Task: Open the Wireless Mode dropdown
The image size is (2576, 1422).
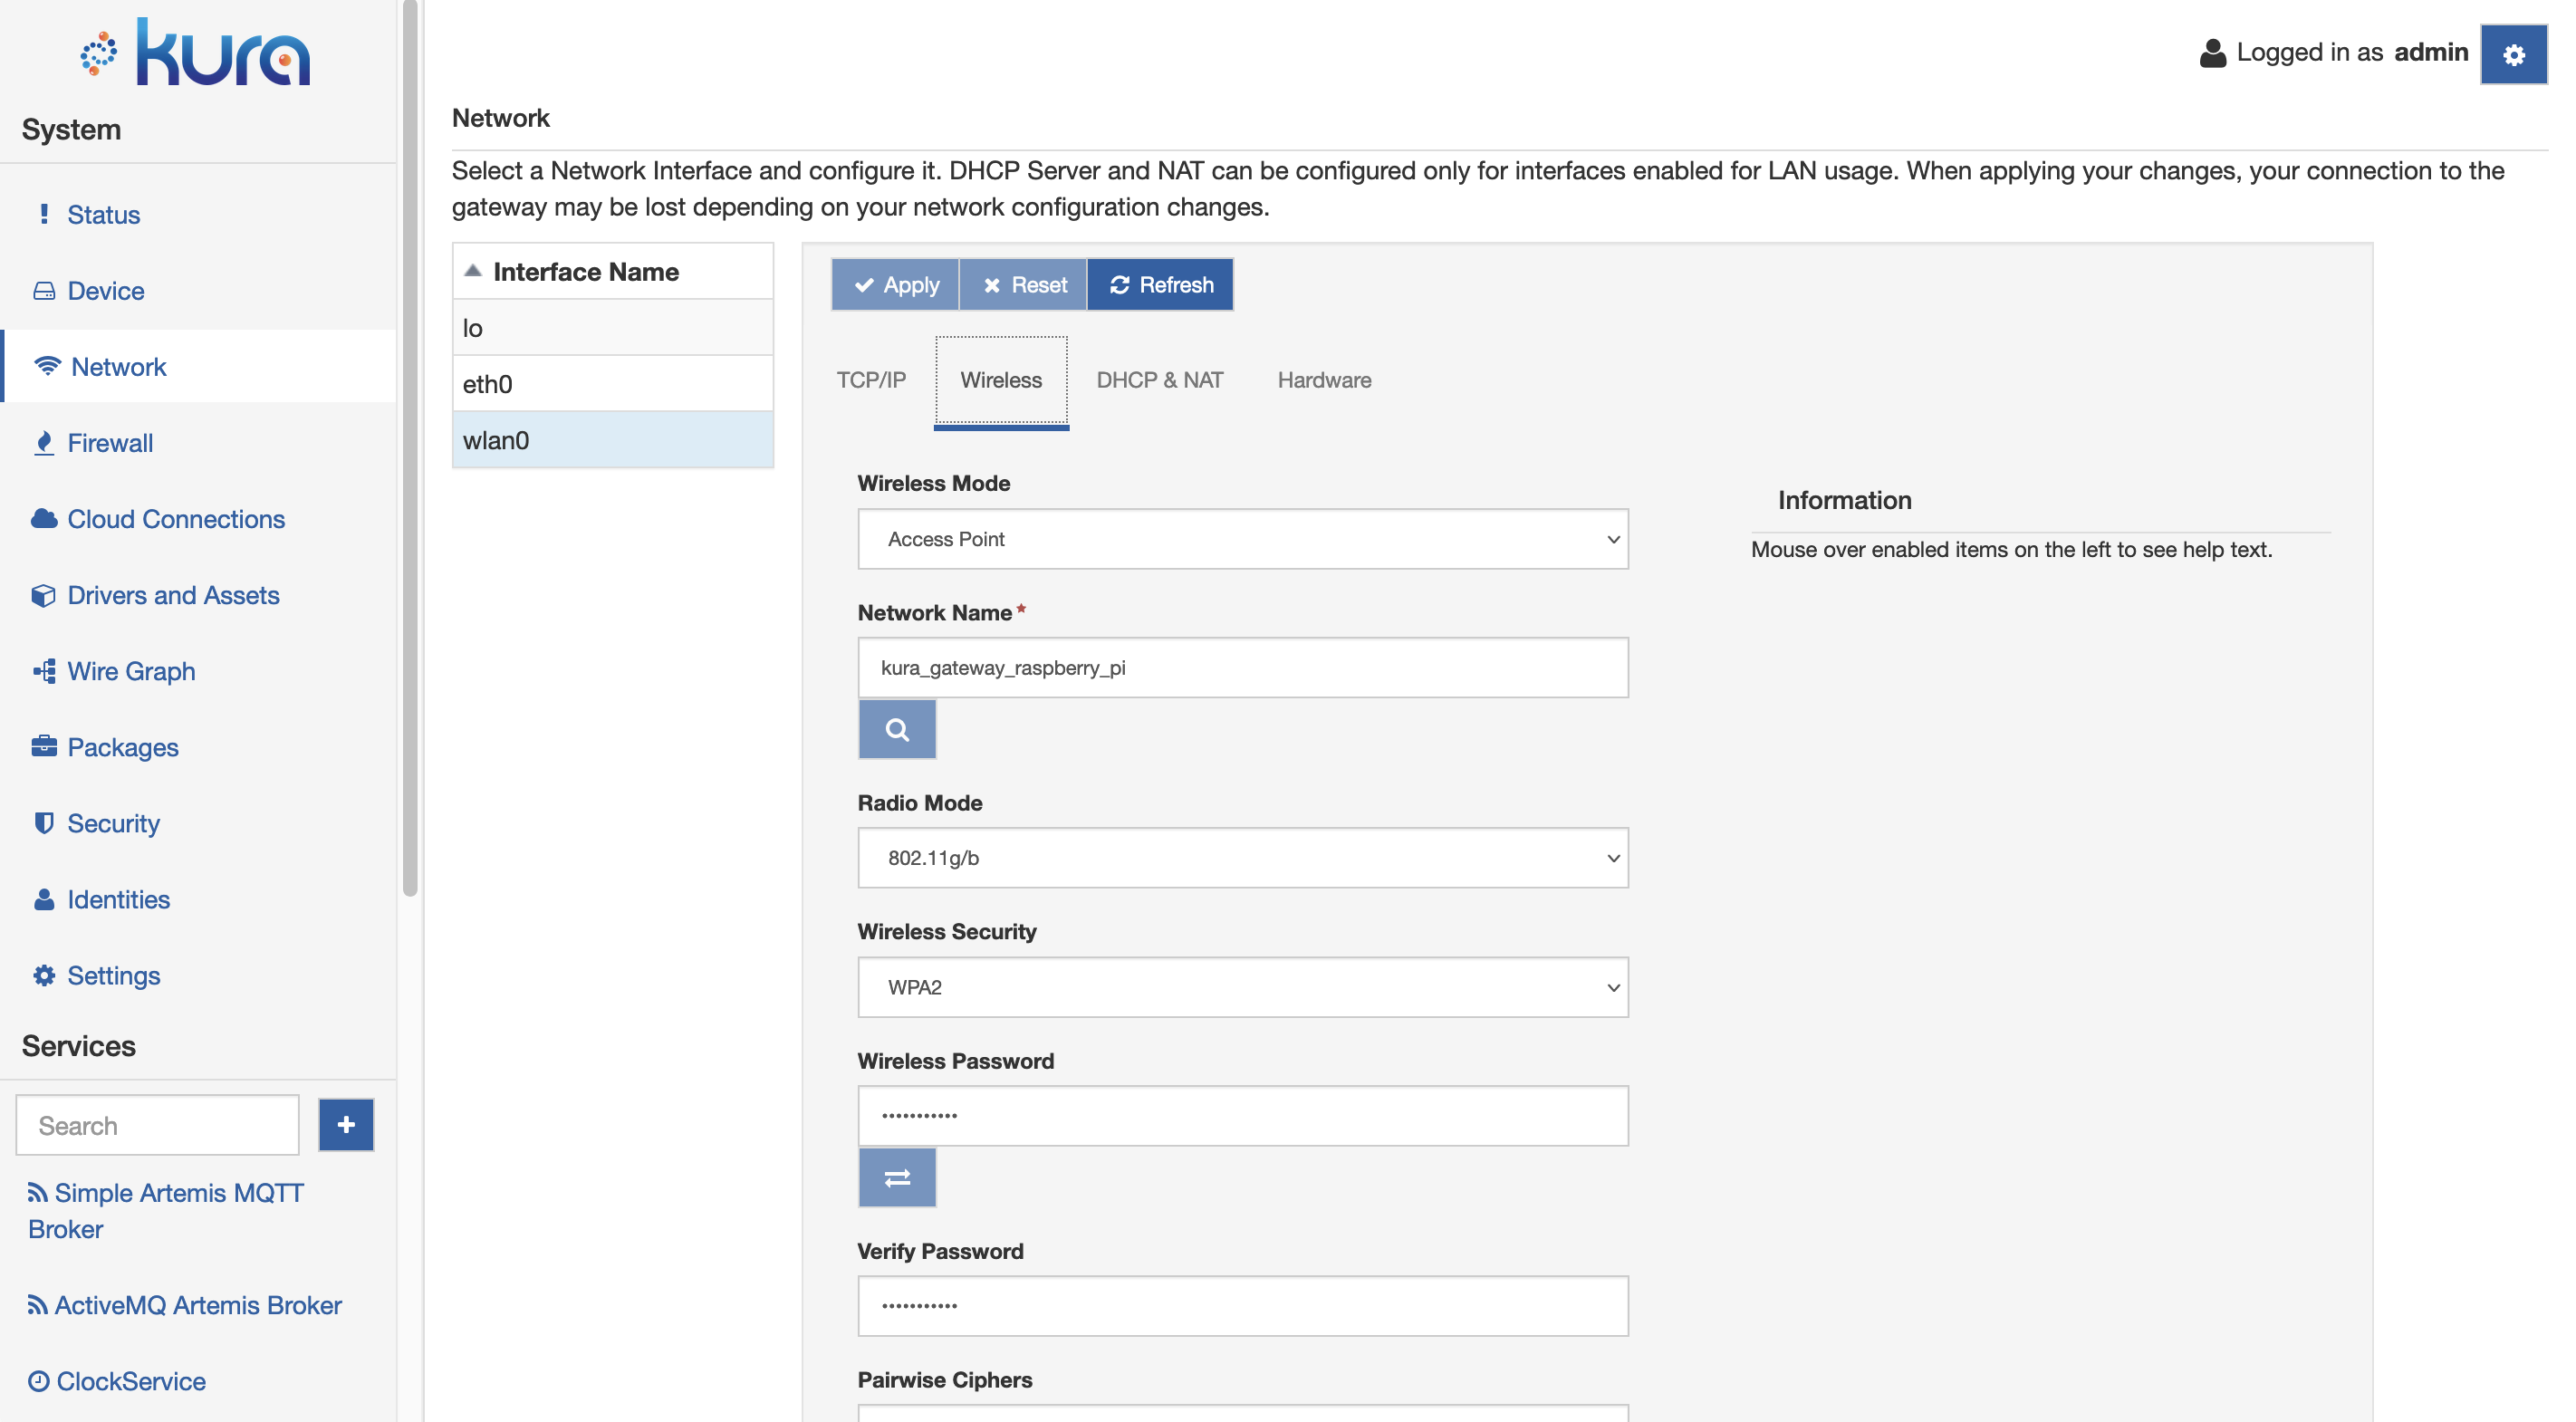Action: click(x=1242, y=538)
